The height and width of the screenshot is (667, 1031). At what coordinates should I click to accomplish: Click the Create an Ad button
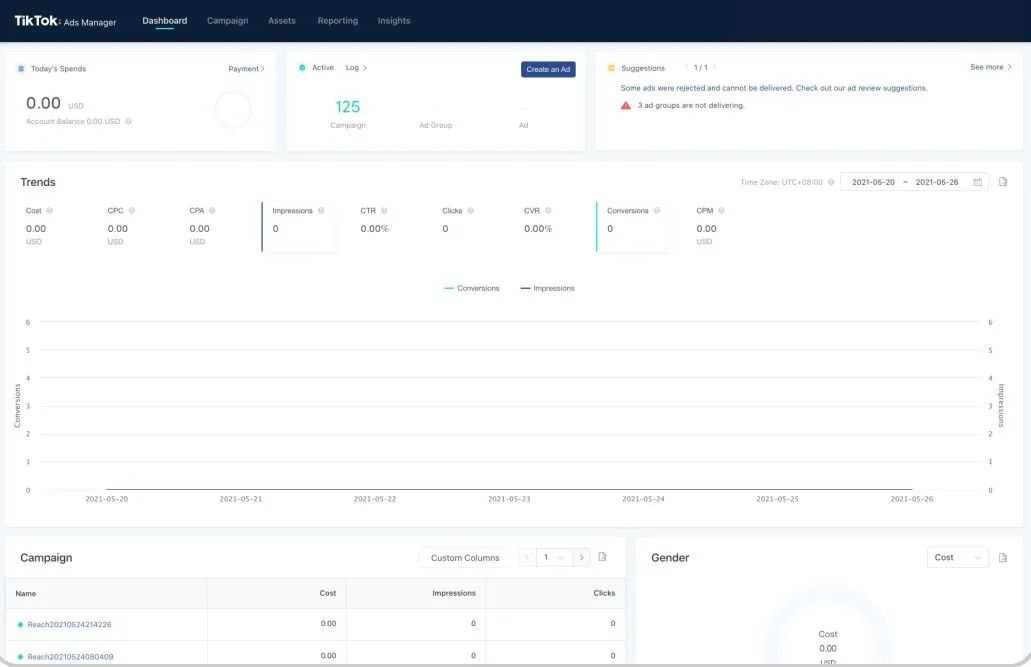click(x=548, y=69)
